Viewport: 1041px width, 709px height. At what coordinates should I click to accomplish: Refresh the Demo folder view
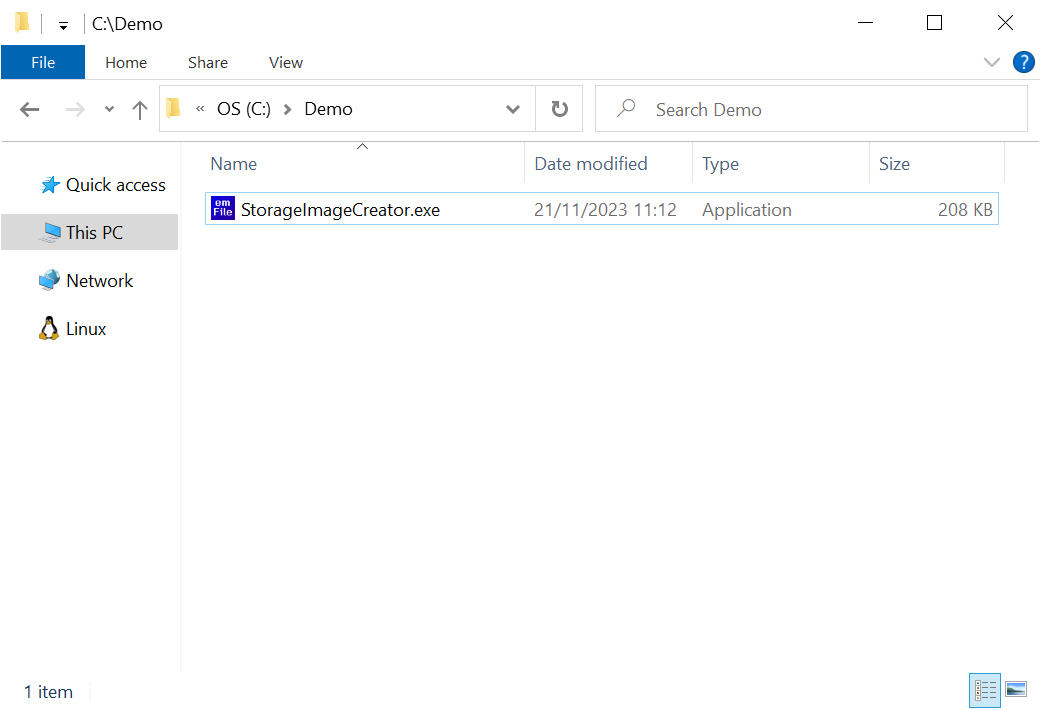tap(559, 110)
